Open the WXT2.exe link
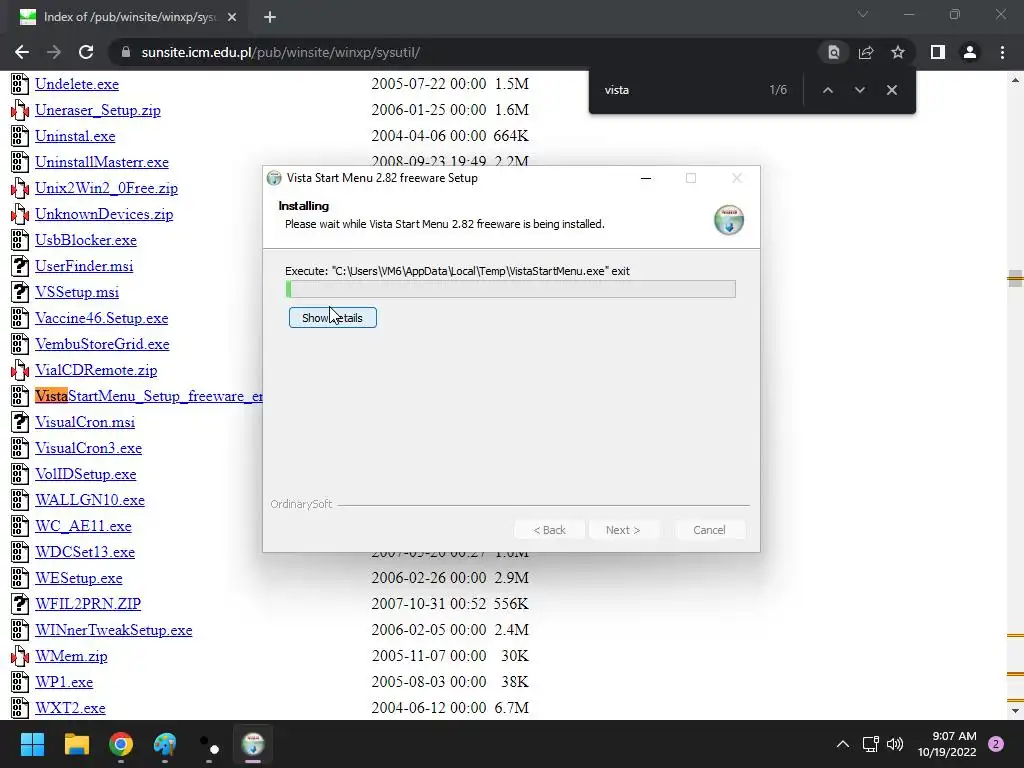 [x=71, y=708]
